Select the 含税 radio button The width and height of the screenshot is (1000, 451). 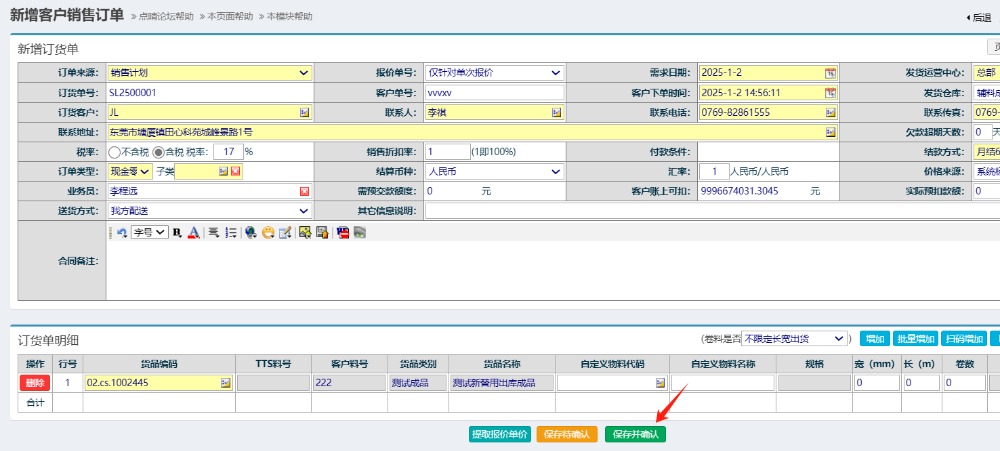point(158,152)
